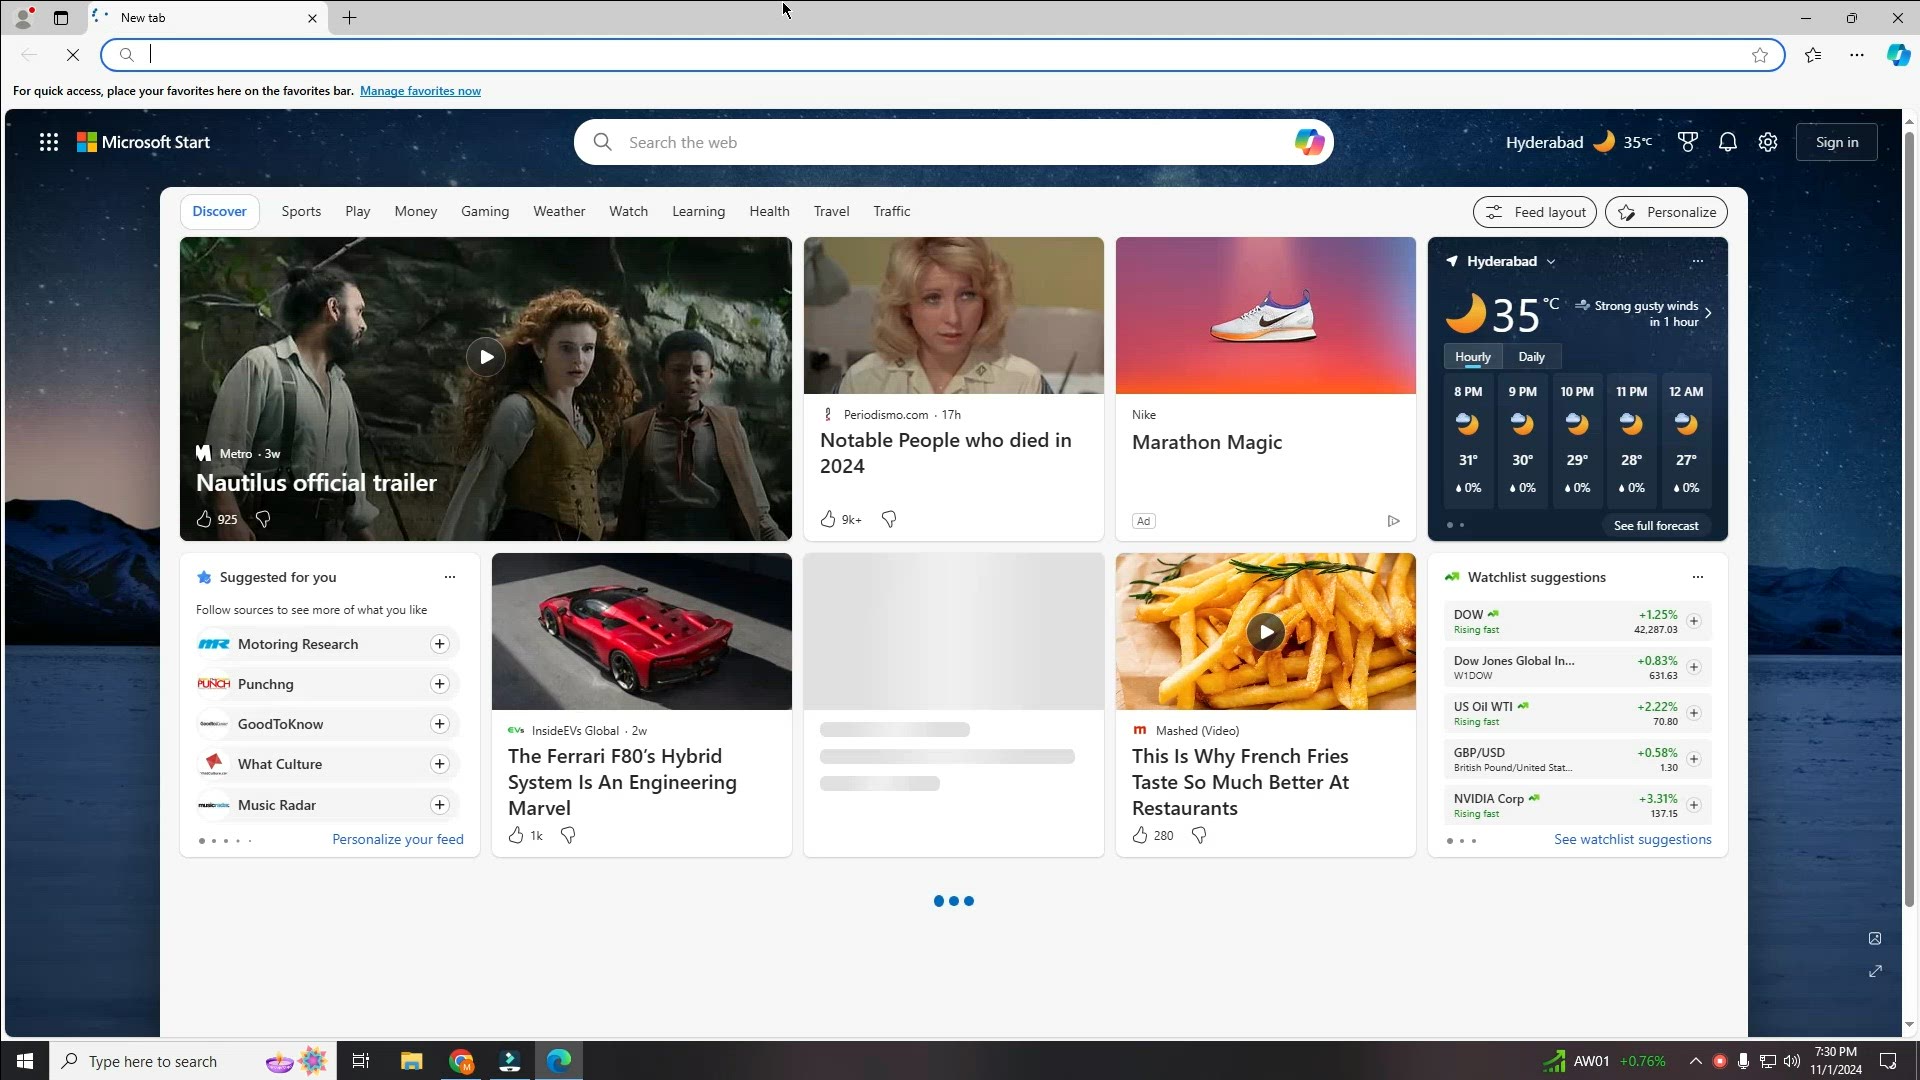Click Manage favorites now link
Image resolution: width=1920 pixels, height=1080 pixels.
click(420, 91)
